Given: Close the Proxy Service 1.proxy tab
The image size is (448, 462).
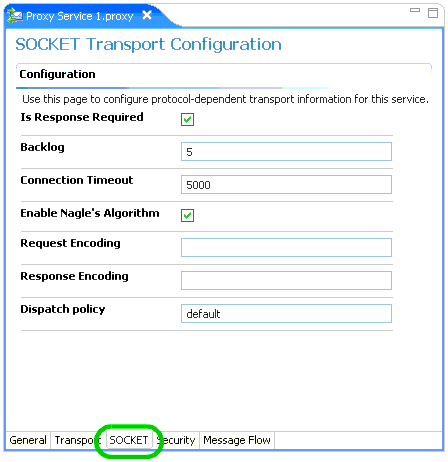Looking at the screenshot, I should [x=147, y=15].
